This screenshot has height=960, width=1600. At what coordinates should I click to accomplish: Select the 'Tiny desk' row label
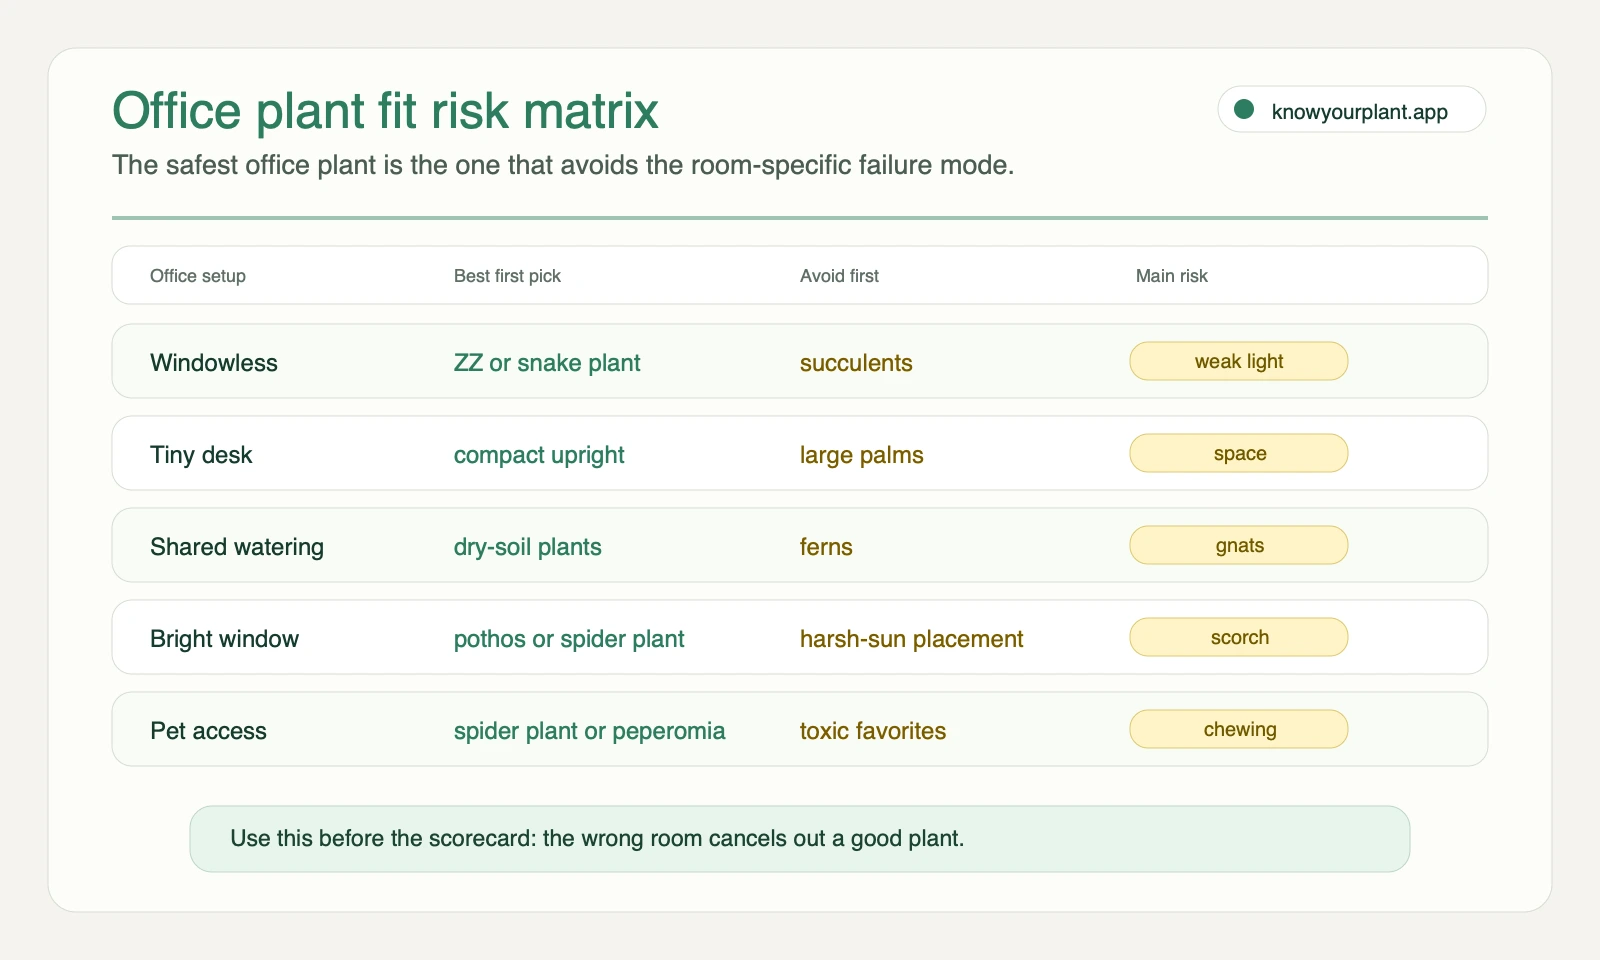tap(201, 455)
